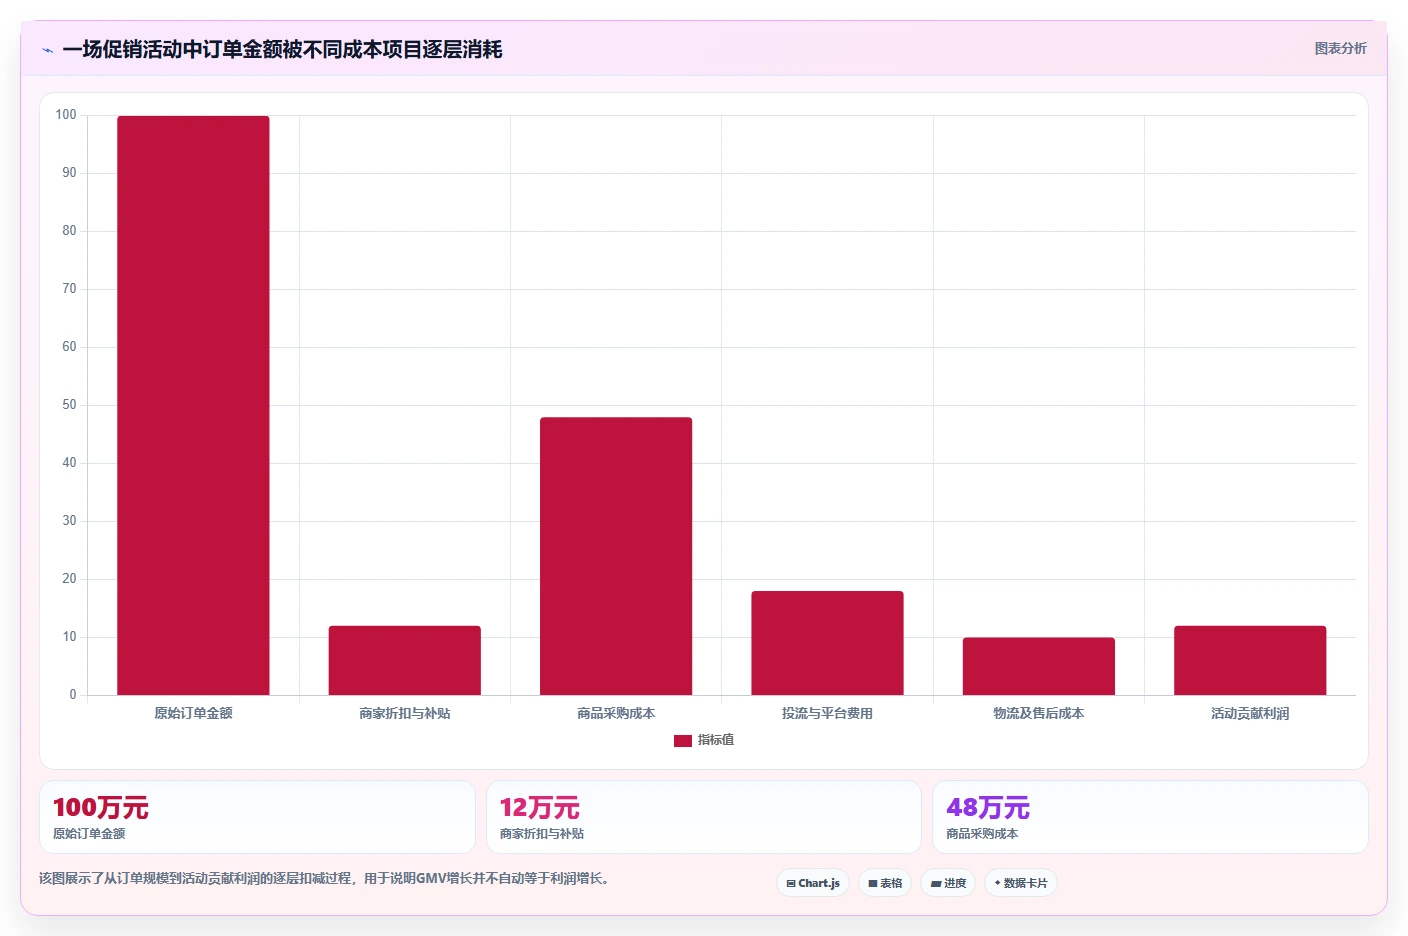Screen dimensions: 1408x936
Task: Click the x-axis label 投流与平台费用
Action: (x=827, y=713)
